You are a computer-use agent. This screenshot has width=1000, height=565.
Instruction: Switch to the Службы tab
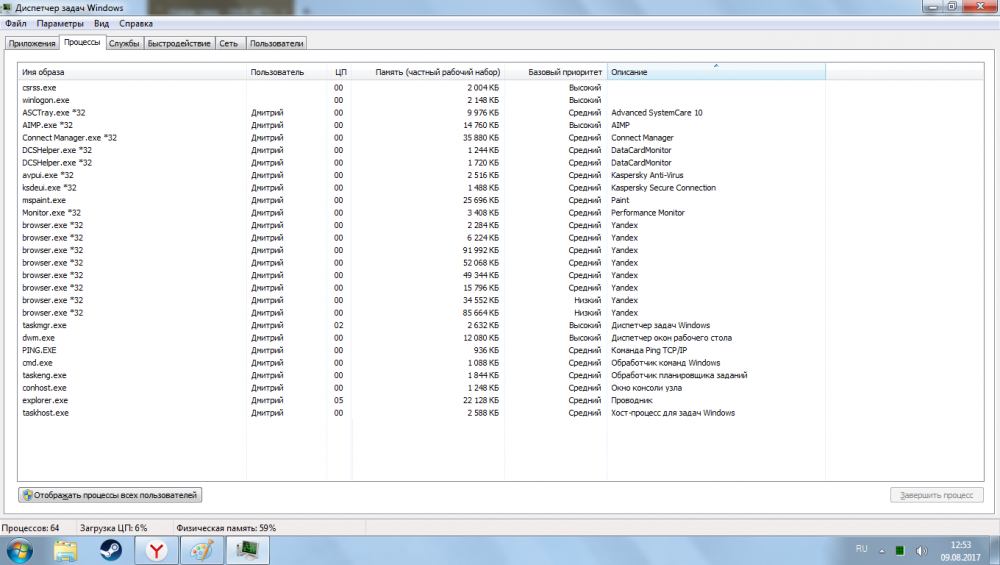[124, 43]
